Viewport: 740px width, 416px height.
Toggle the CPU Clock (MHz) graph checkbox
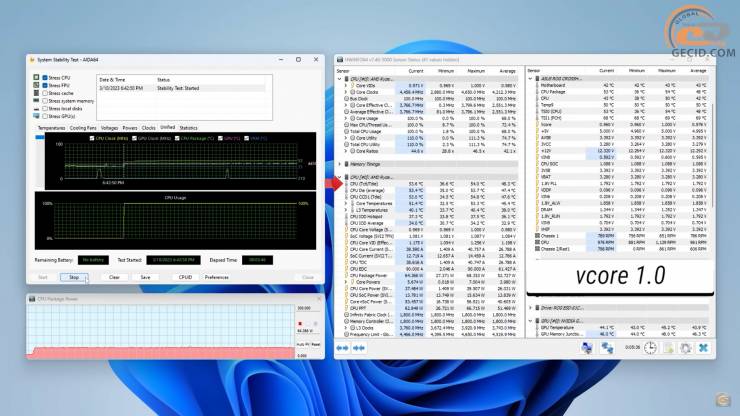coord(92,138)
